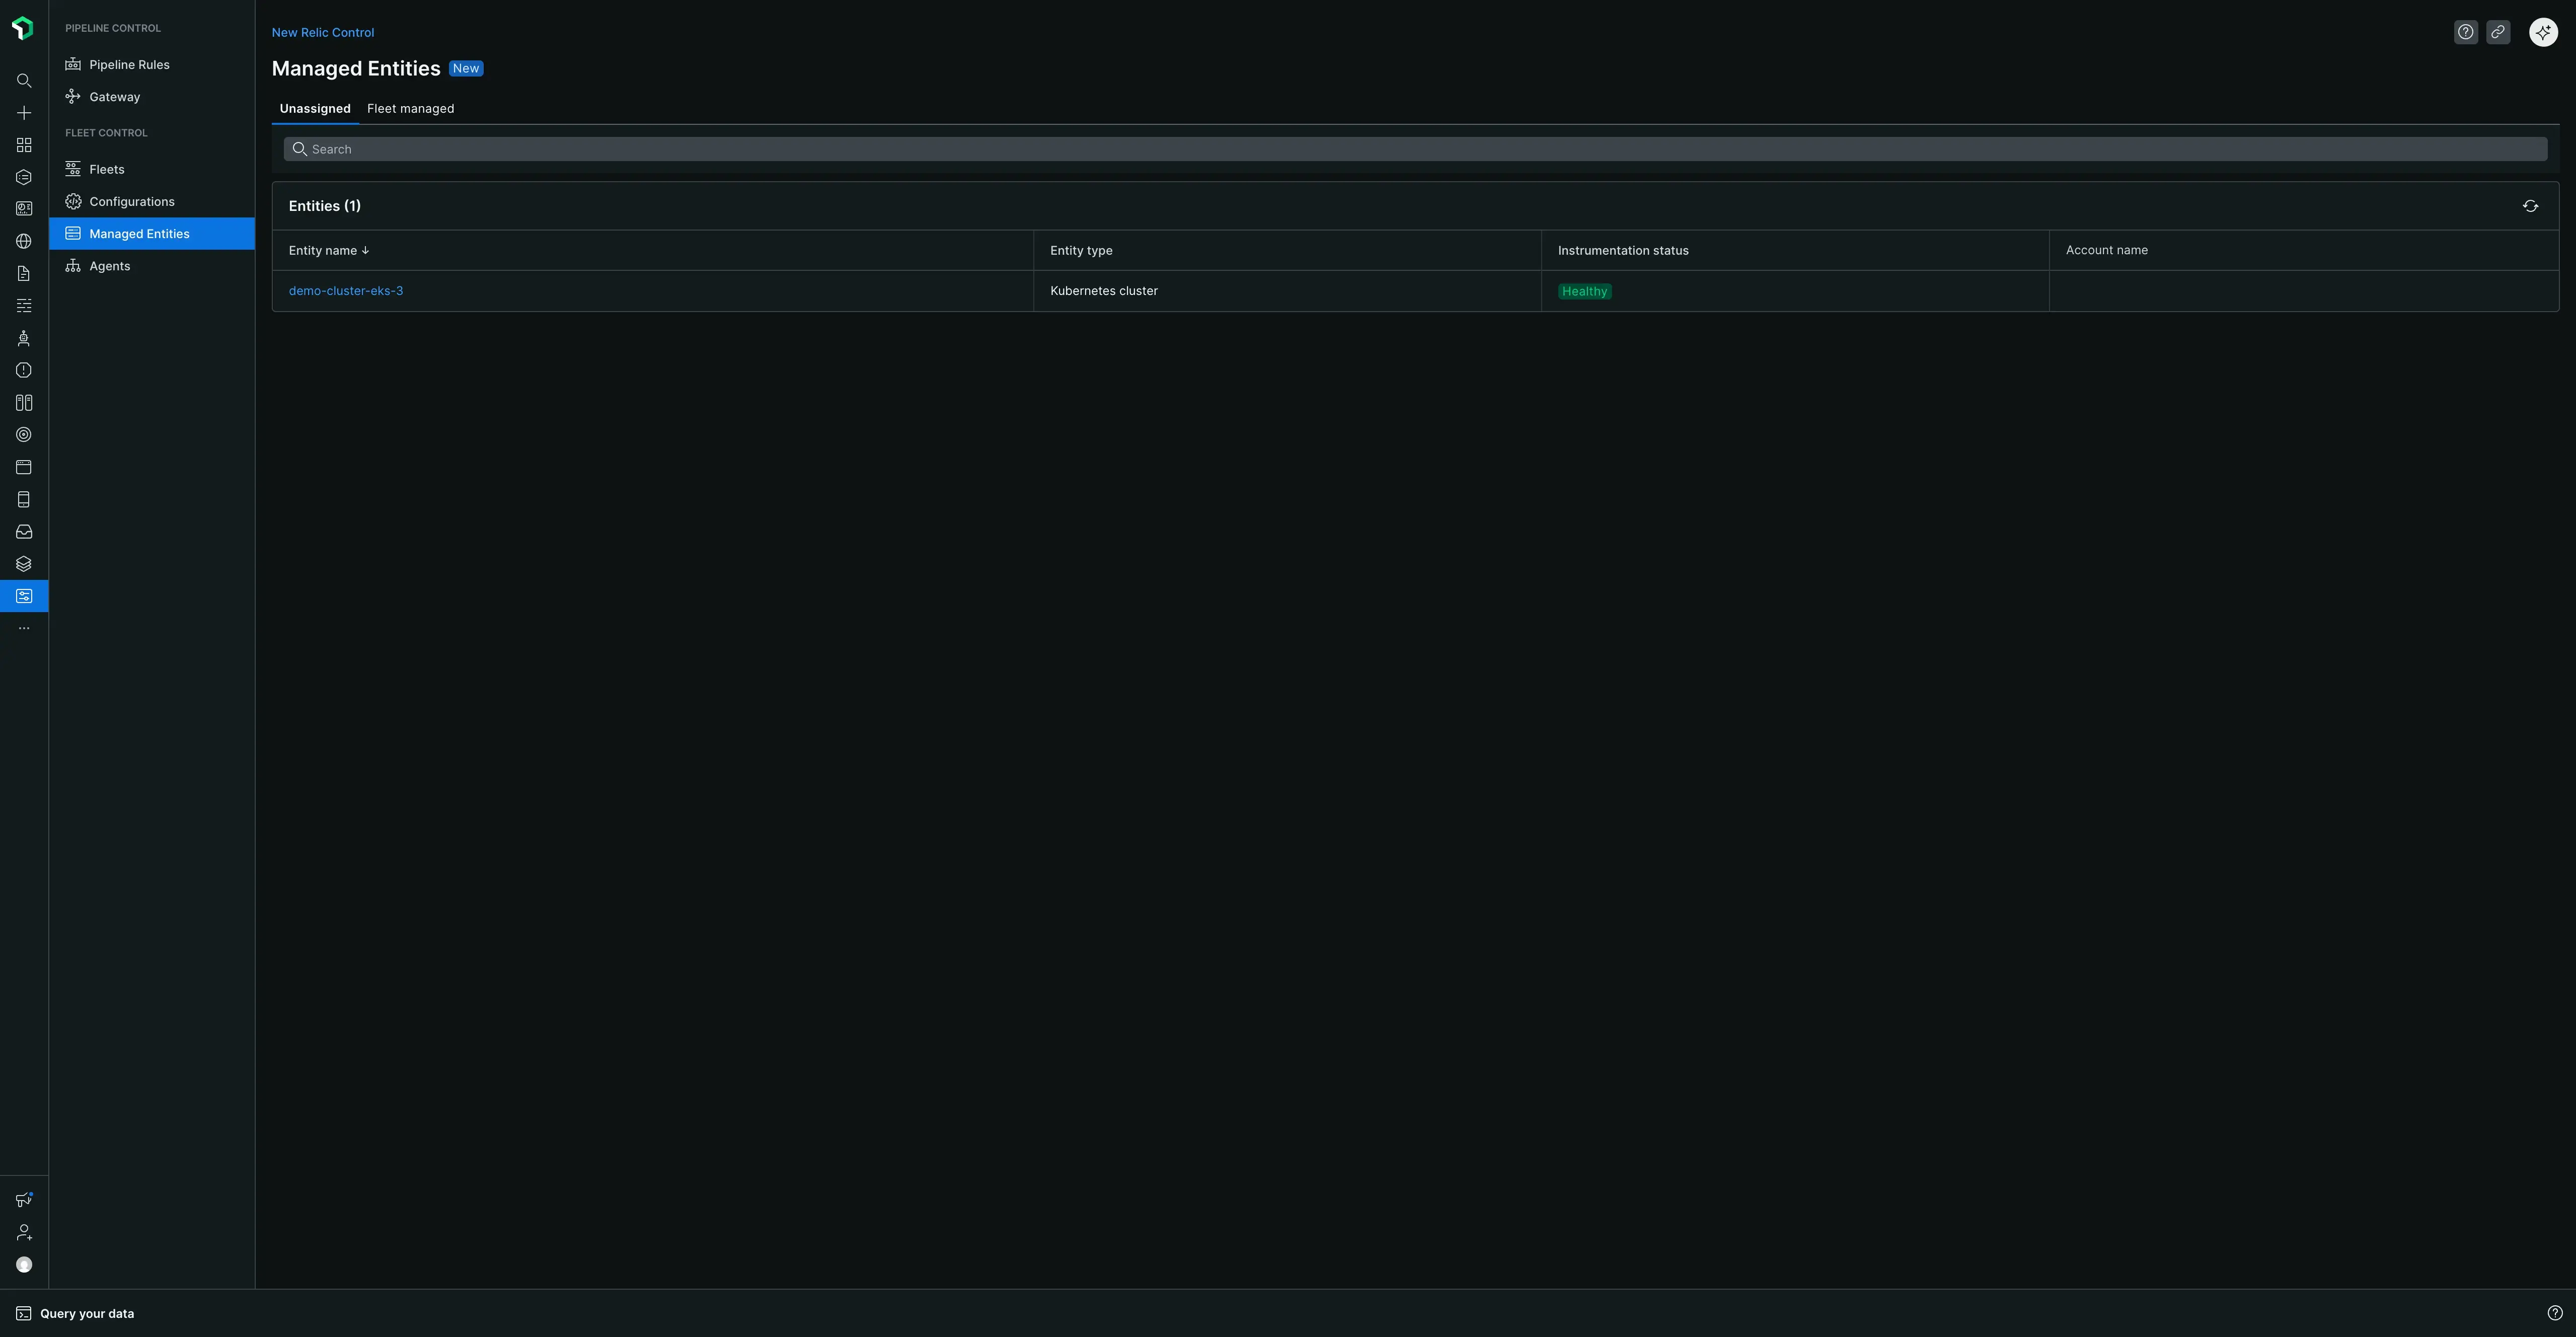The image size is (2576, 1337).
Task: Open the add-user icon in the left rail
Action: tap(23, 1232)
